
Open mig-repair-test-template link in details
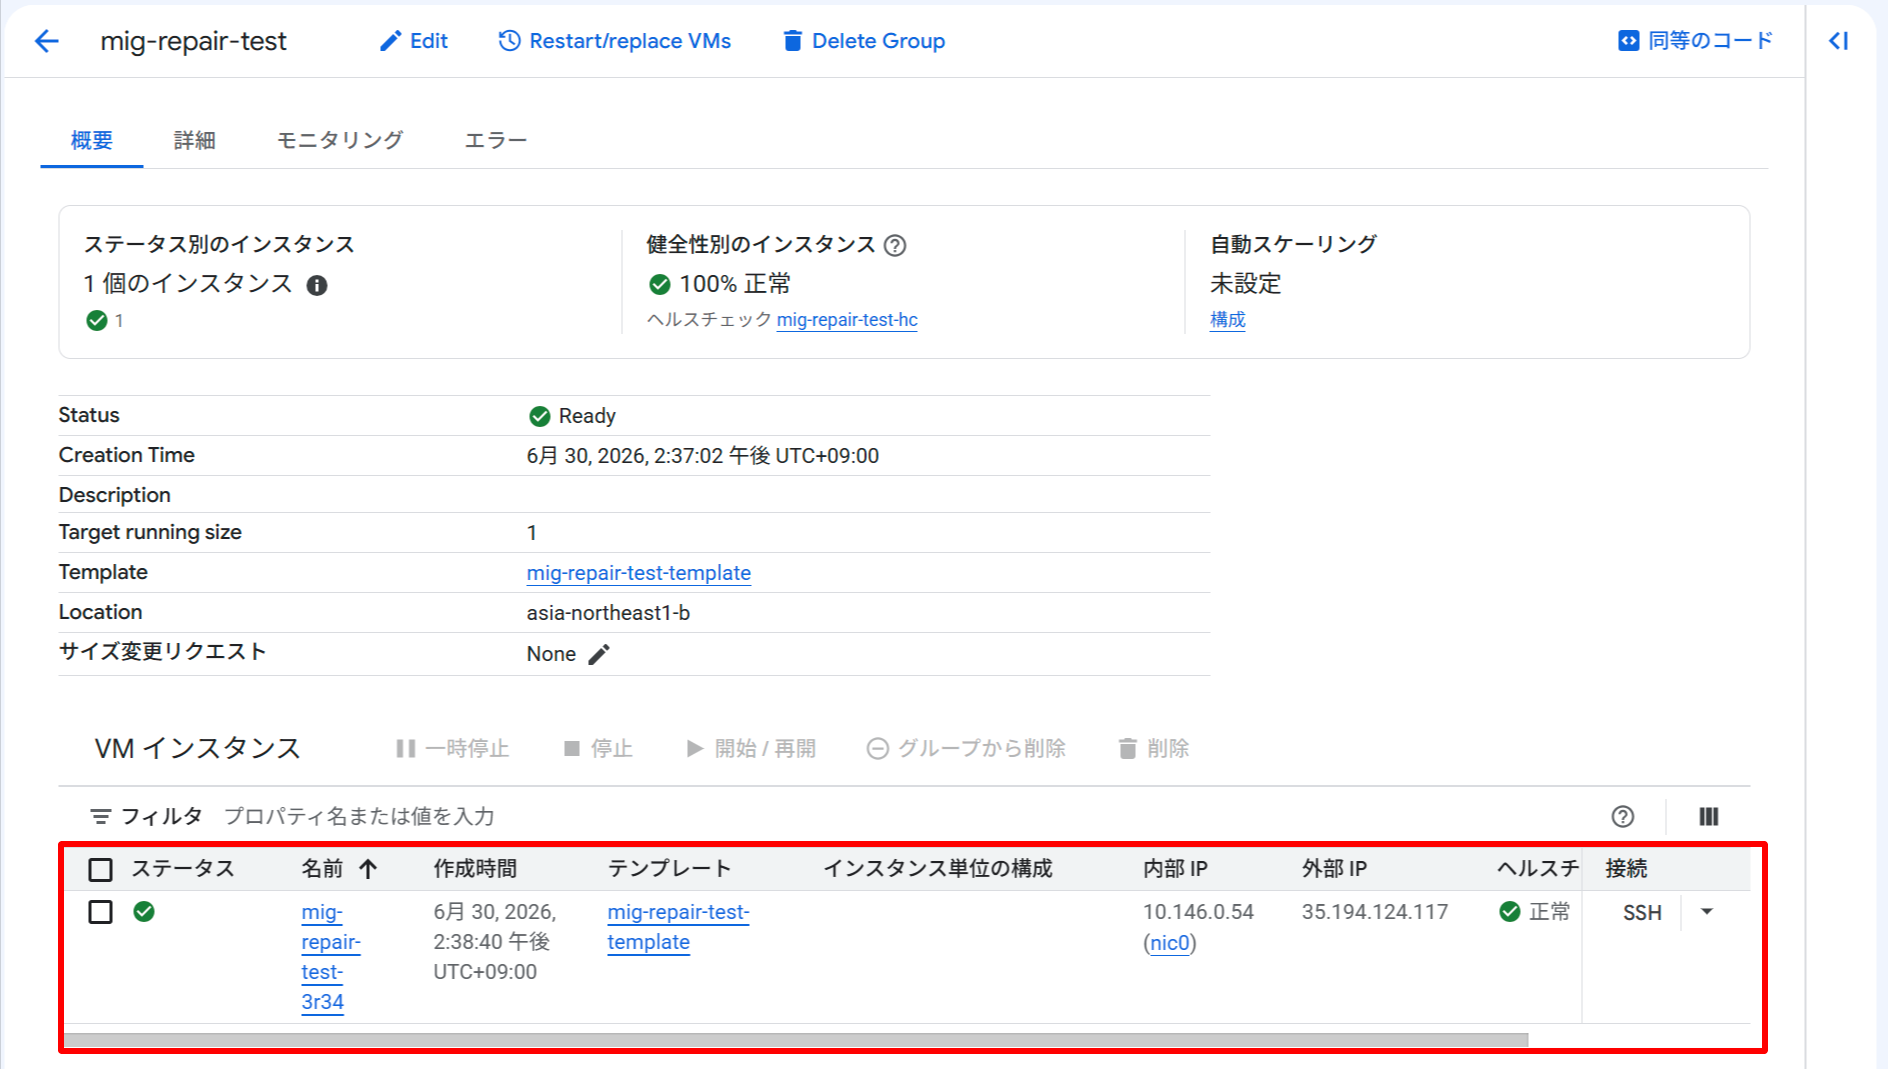[x=639, y=573]
